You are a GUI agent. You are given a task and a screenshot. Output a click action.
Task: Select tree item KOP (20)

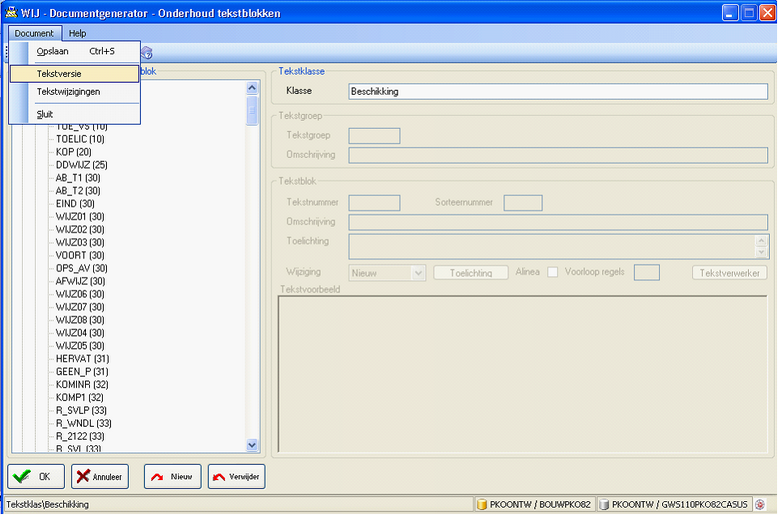[x=73, y=152]
